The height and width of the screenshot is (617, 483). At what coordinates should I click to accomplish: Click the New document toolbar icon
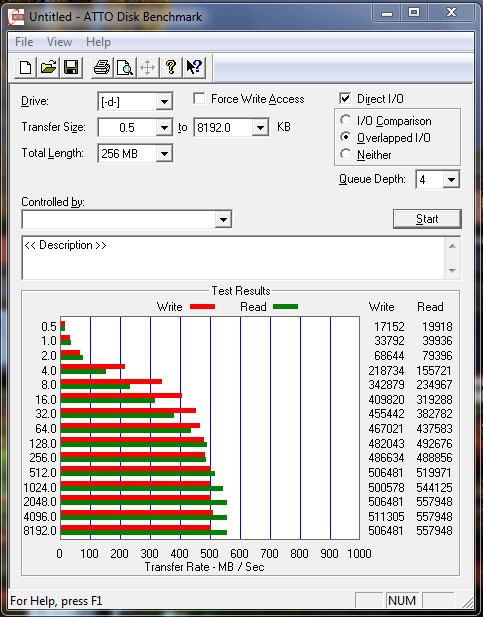[x=26, y=67]
